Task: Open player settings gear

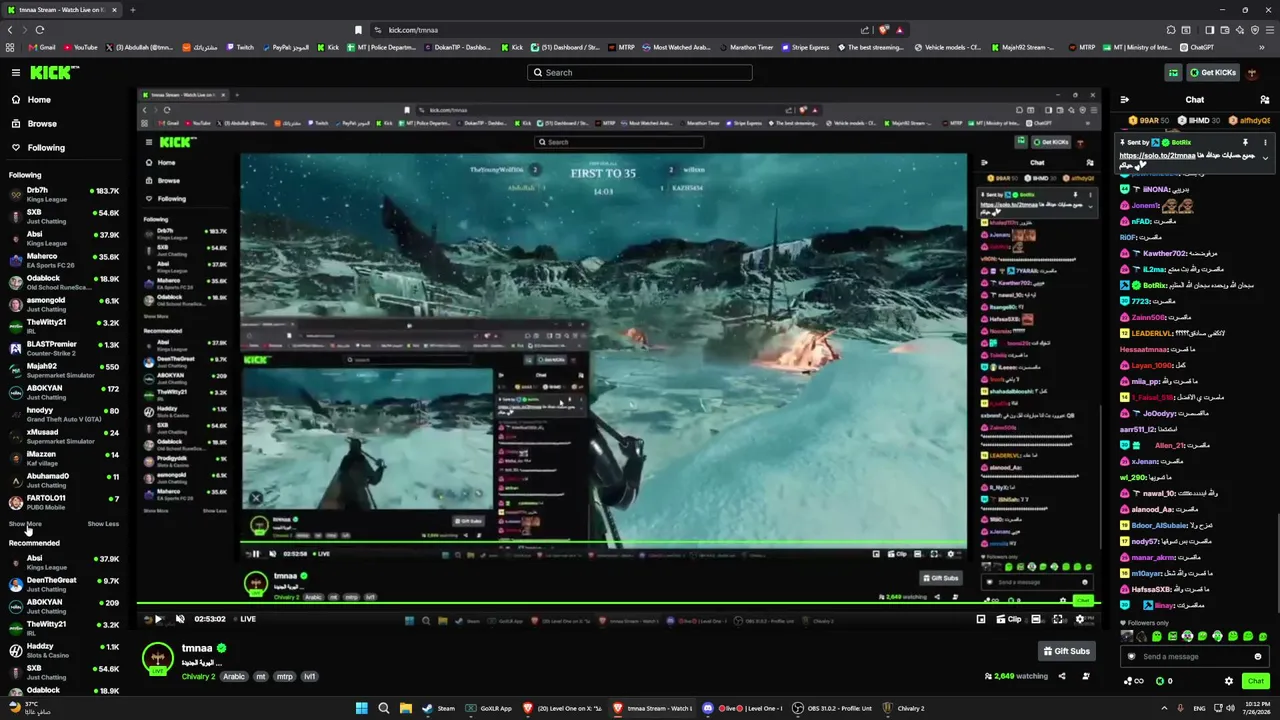Action: coord(1079,619)
